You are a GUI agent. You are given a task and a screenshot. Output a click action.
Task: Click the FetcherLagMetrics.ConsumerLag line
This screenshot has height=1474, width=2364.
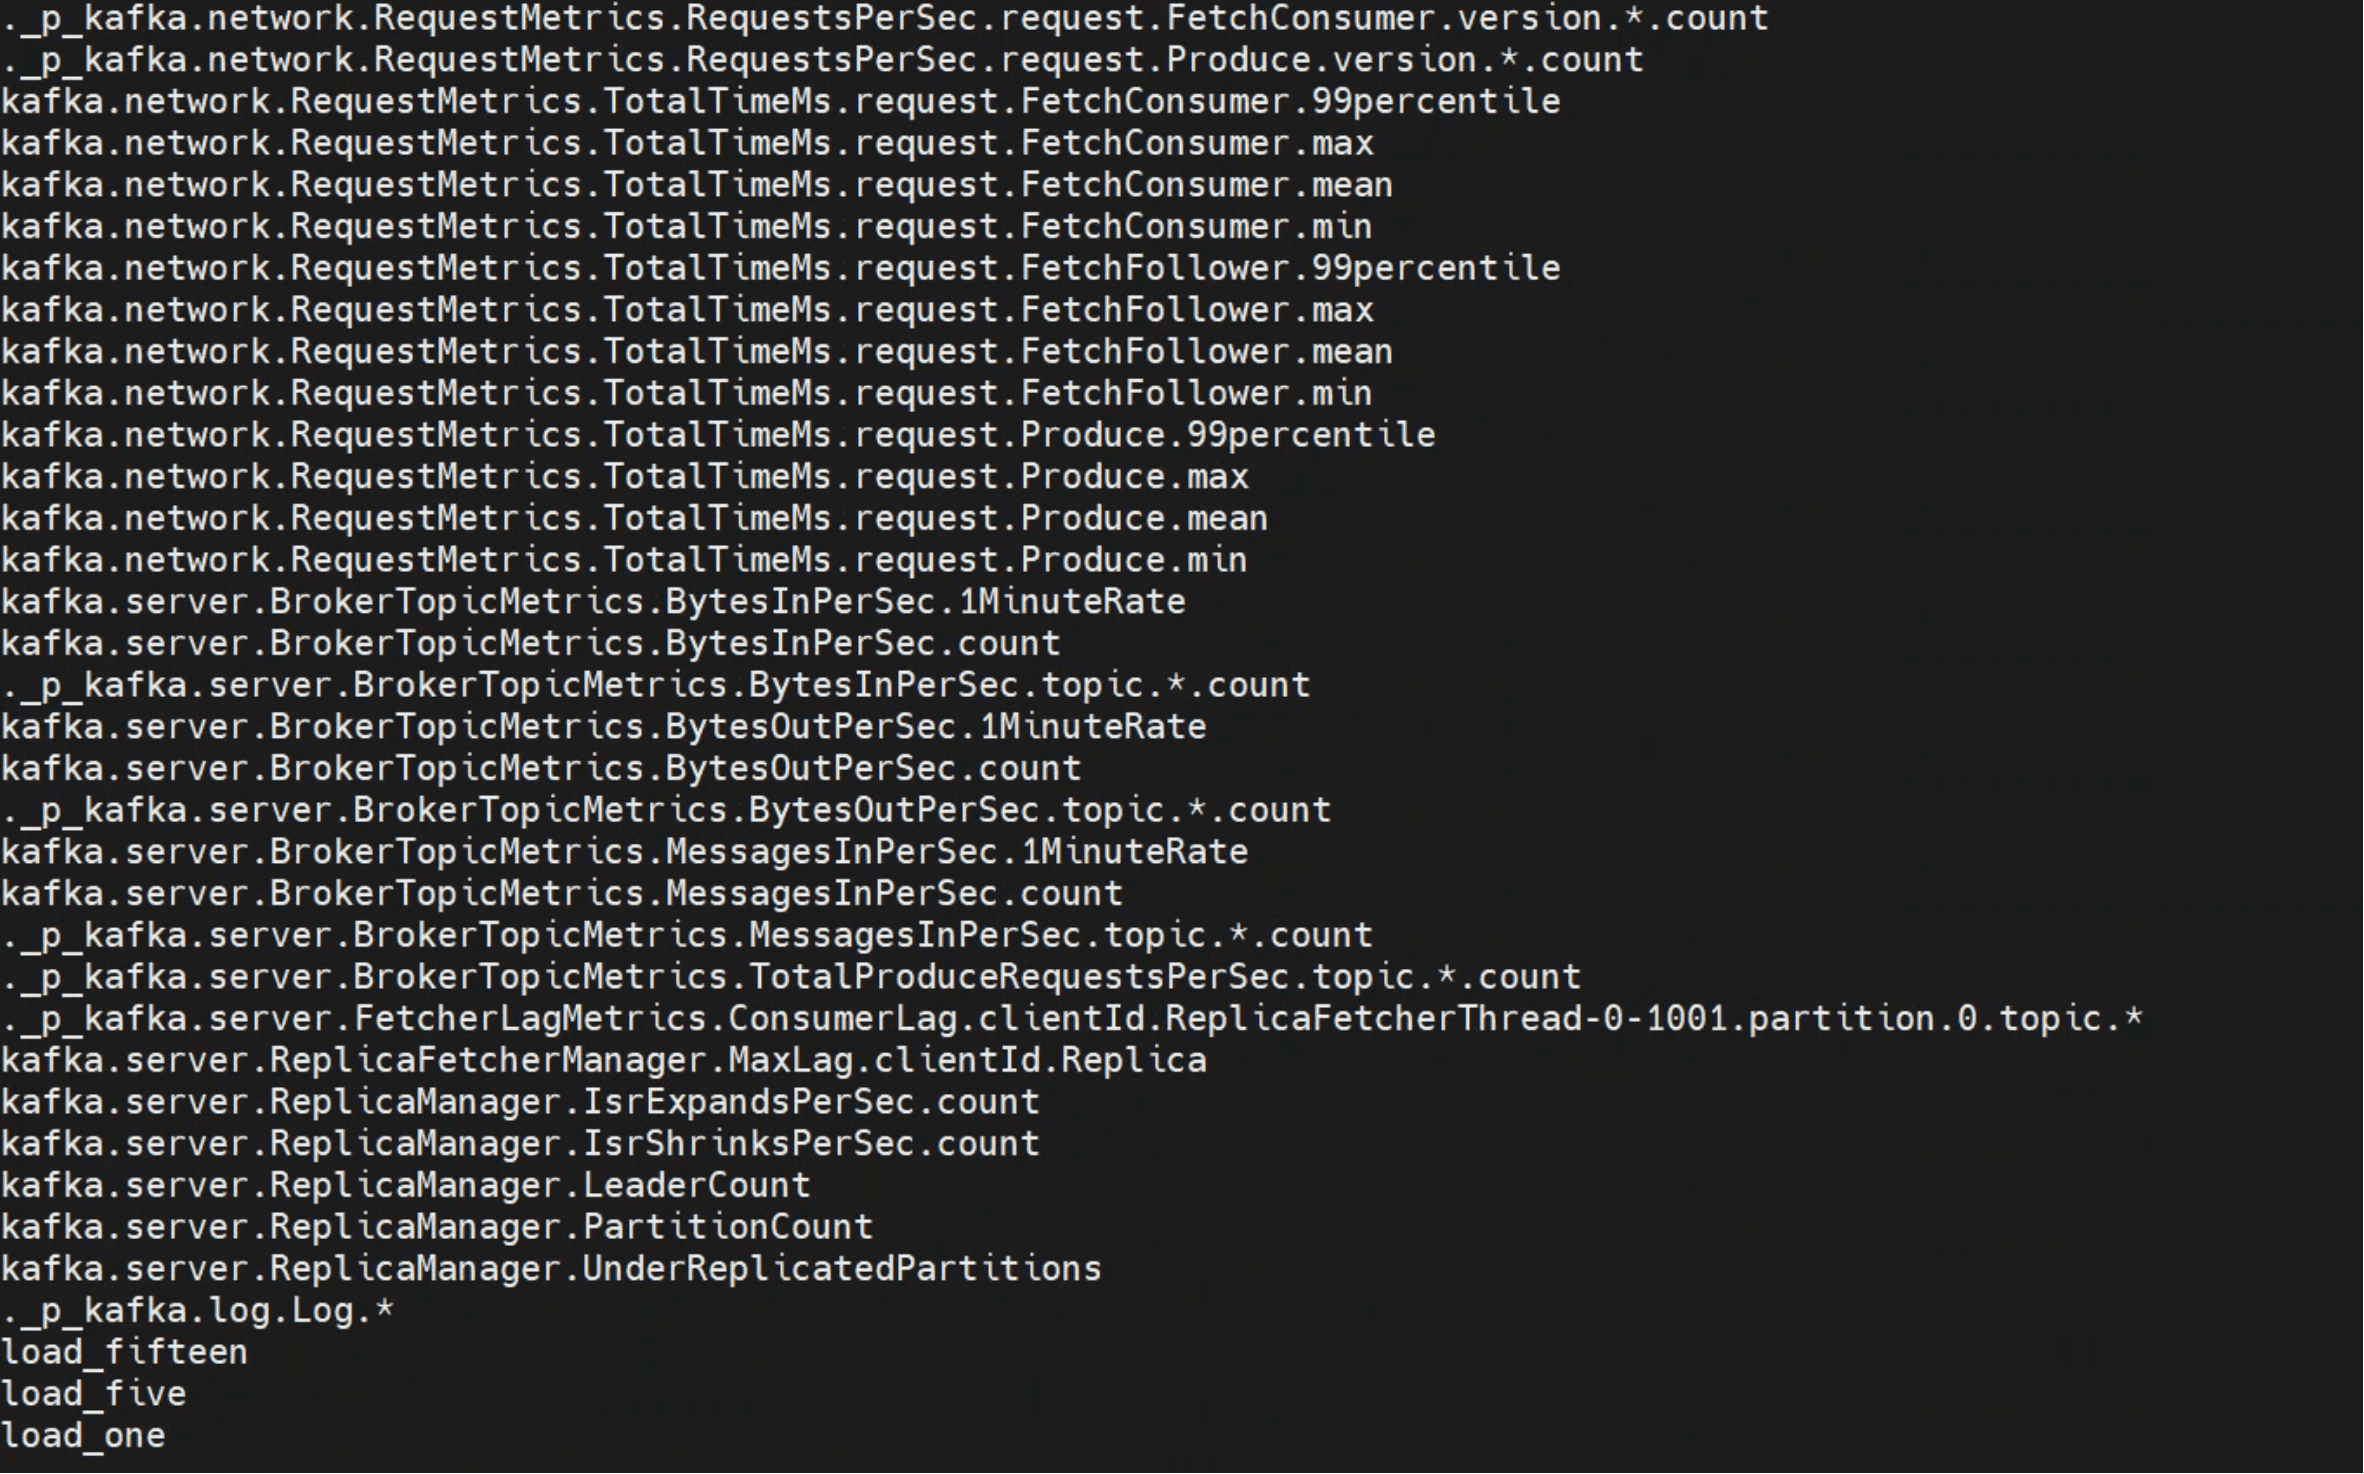pos(1072,1019)
